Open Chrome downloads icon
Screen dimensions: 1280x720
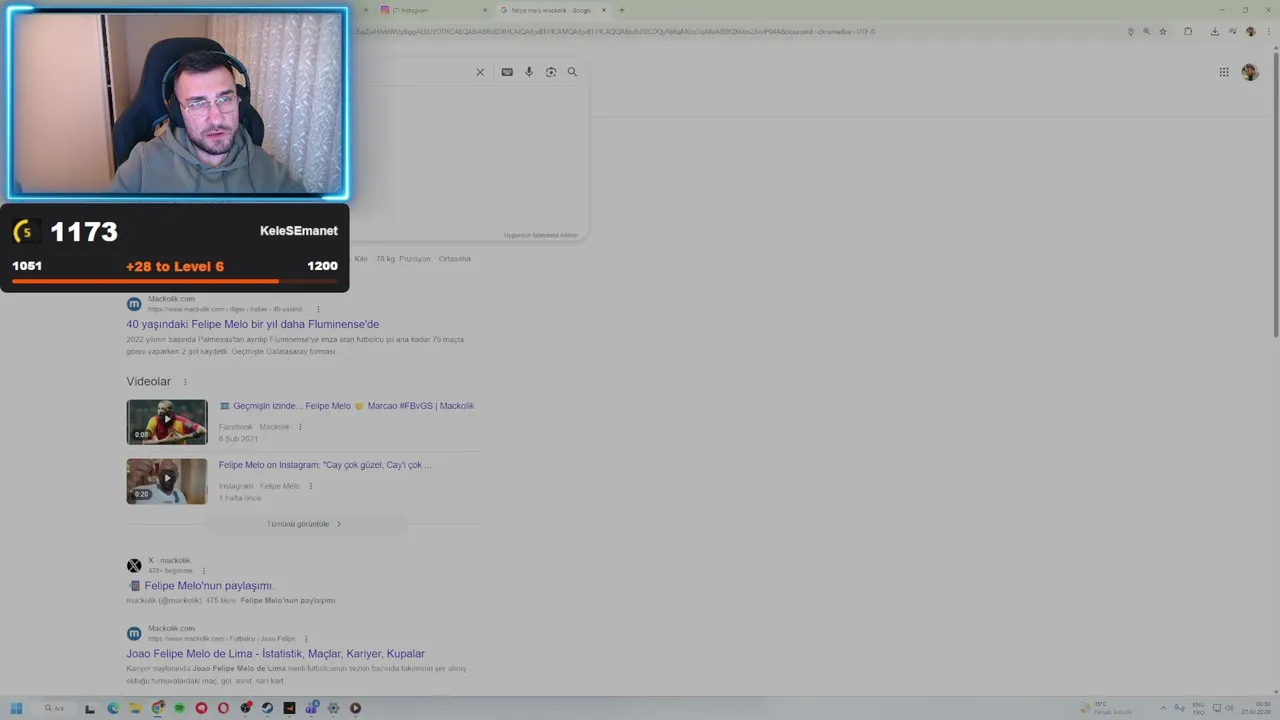point(1215,31)
